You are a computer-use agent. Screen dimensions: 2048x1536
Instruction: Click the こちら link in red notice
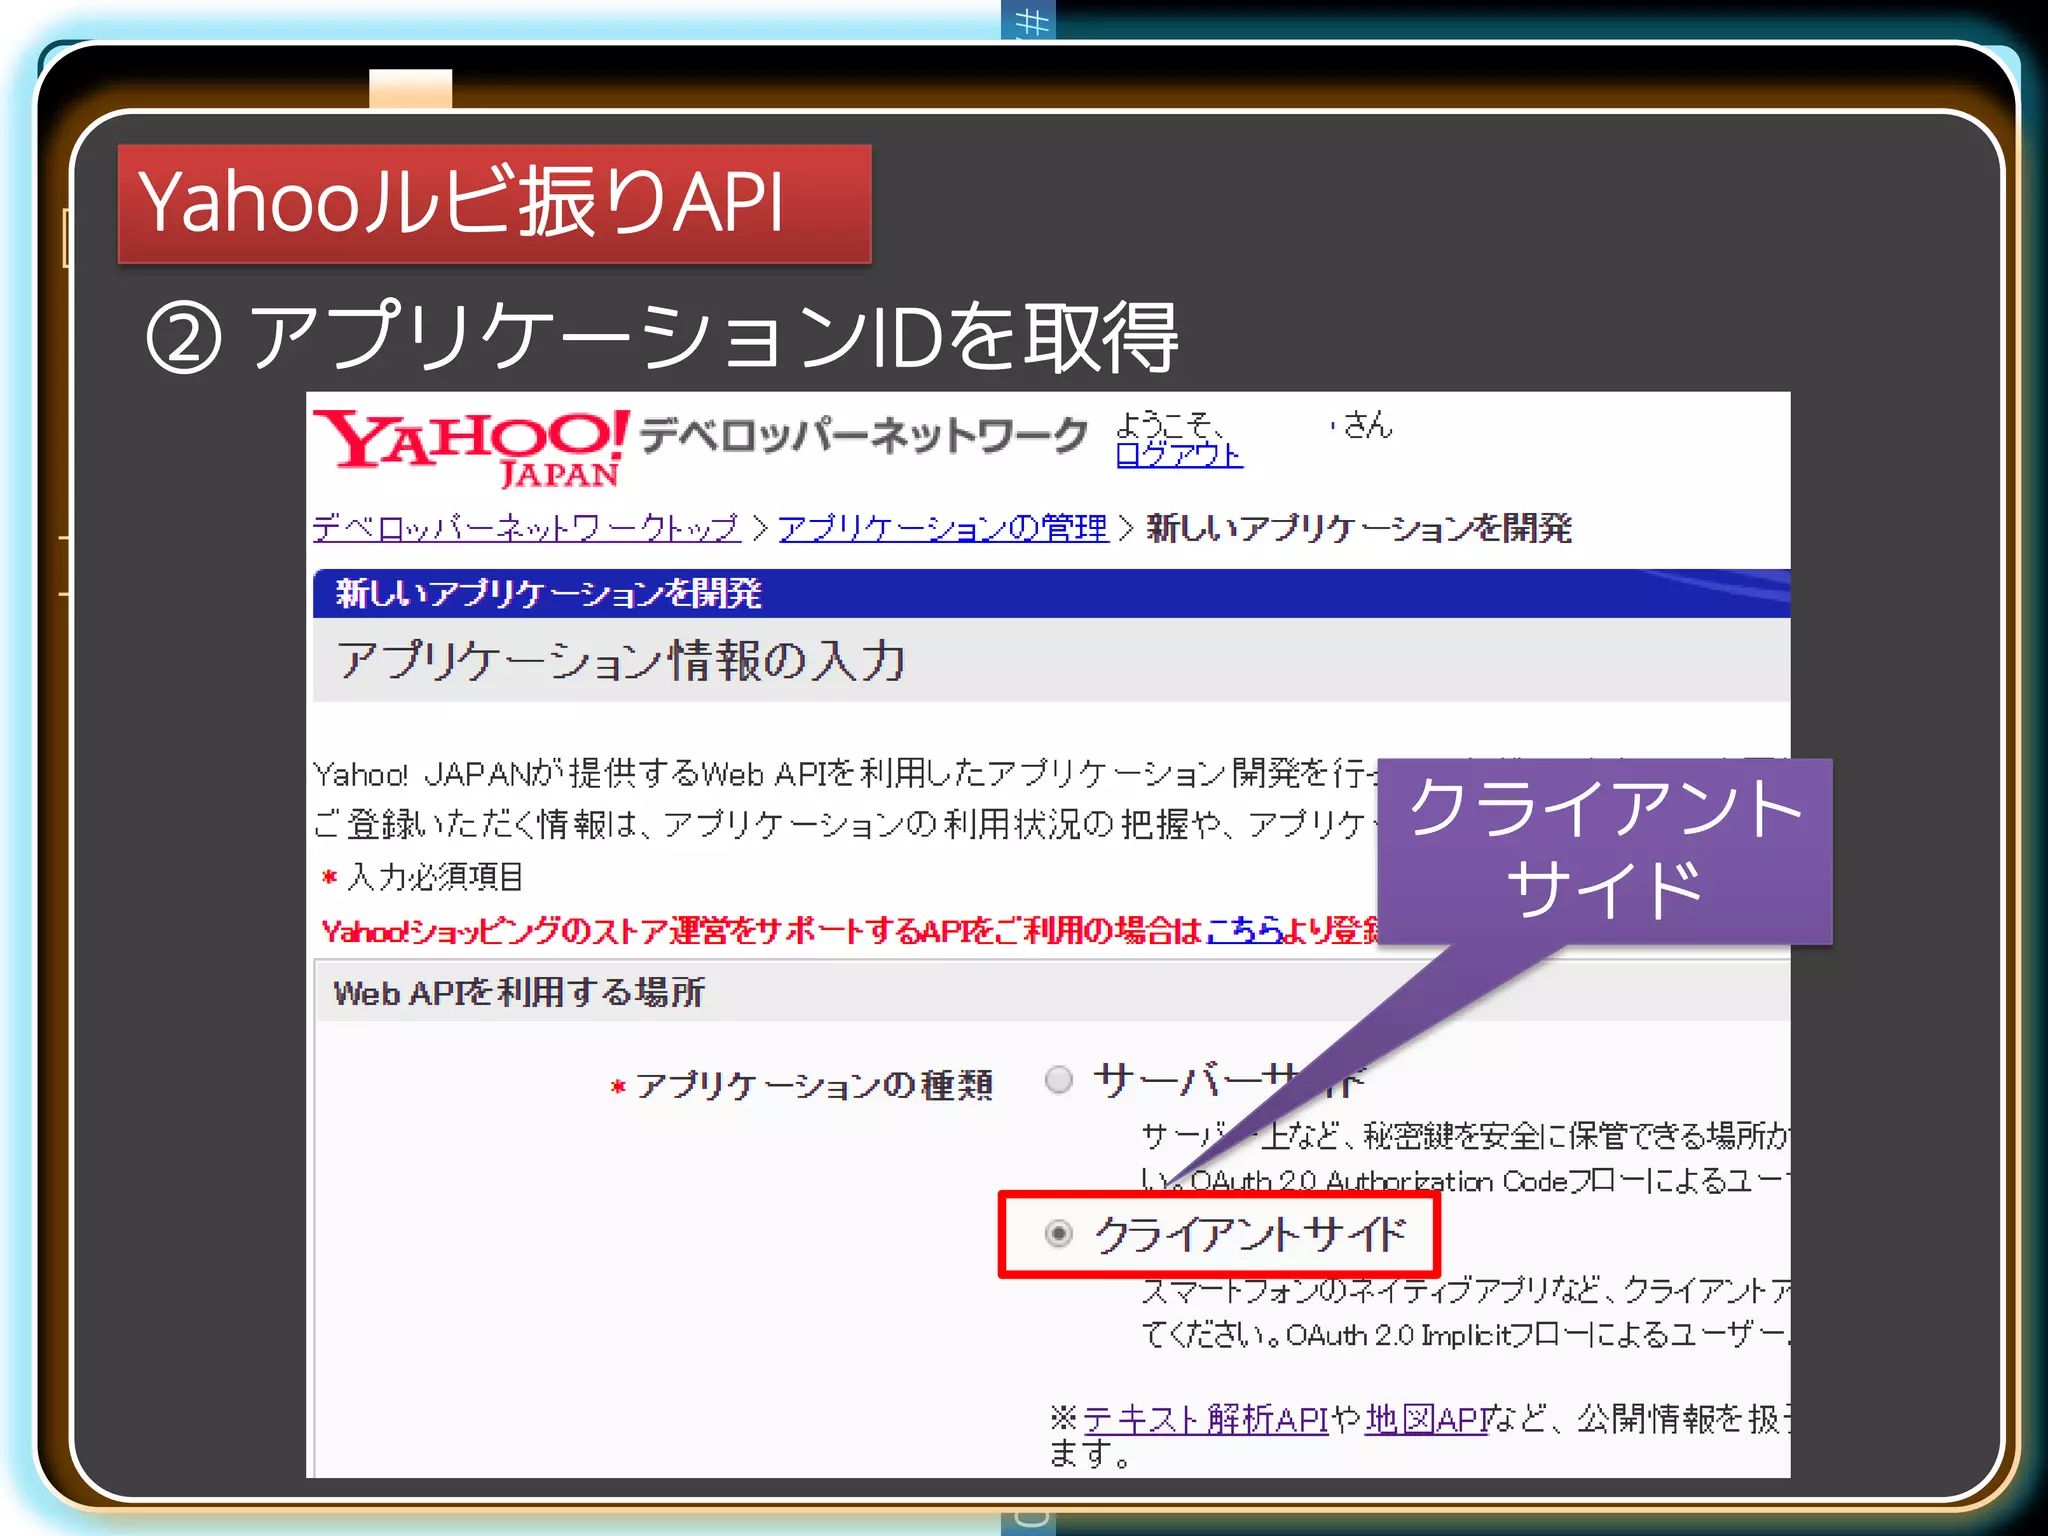[x=1244, y=931]
